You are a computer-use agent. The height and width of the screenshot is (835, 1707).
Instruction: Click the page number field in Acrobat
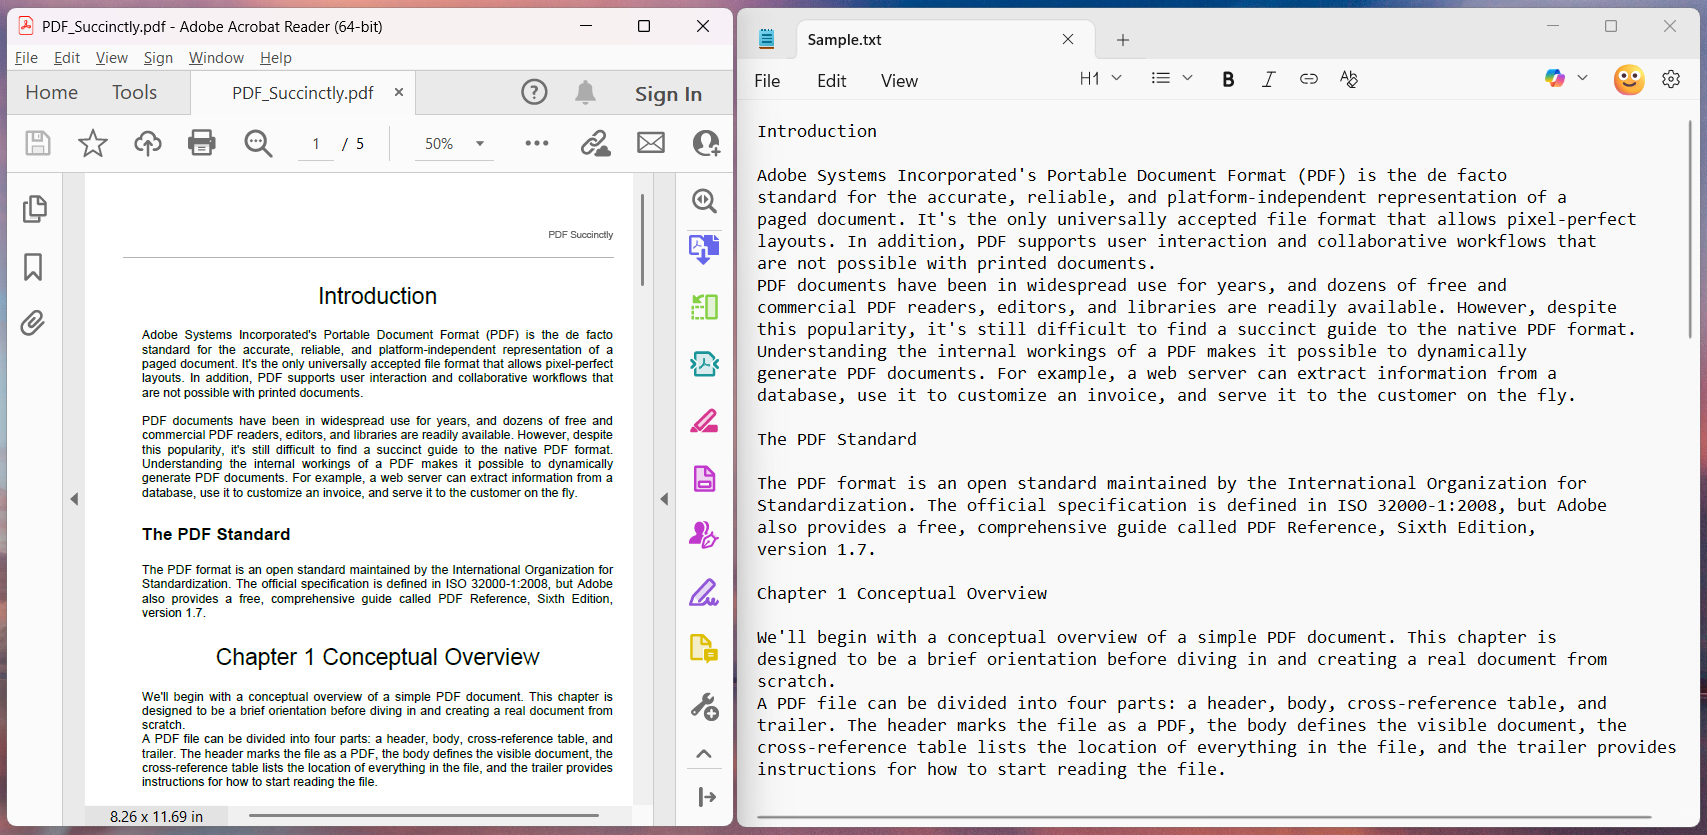(316, 144)
